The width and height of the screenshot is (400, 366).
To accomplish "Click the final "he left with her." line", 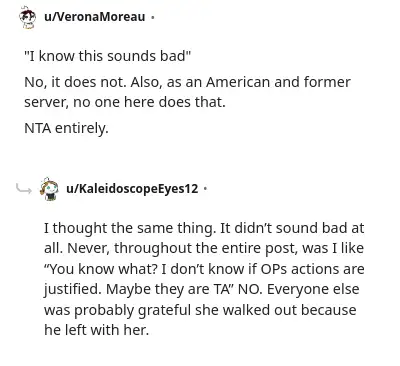I will (96, 330).
